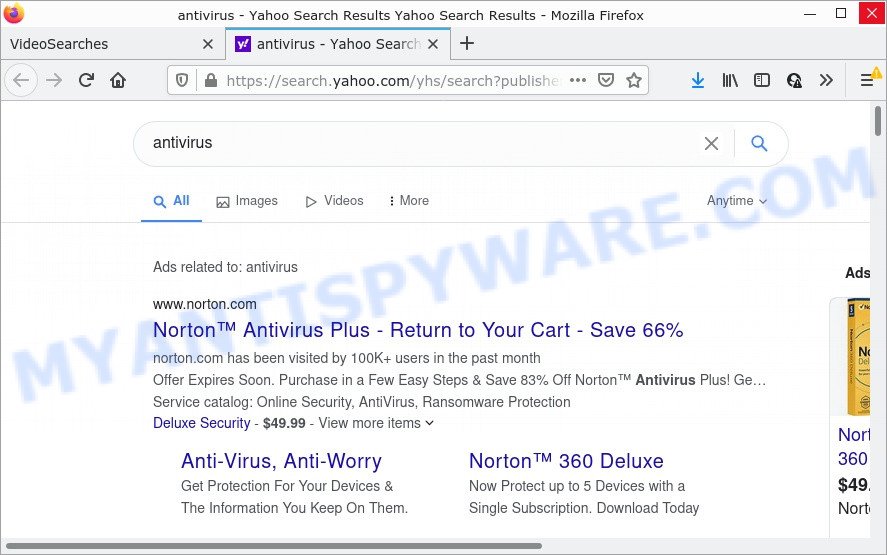Open Norton 360 Deluxe link

pos(566,461)
